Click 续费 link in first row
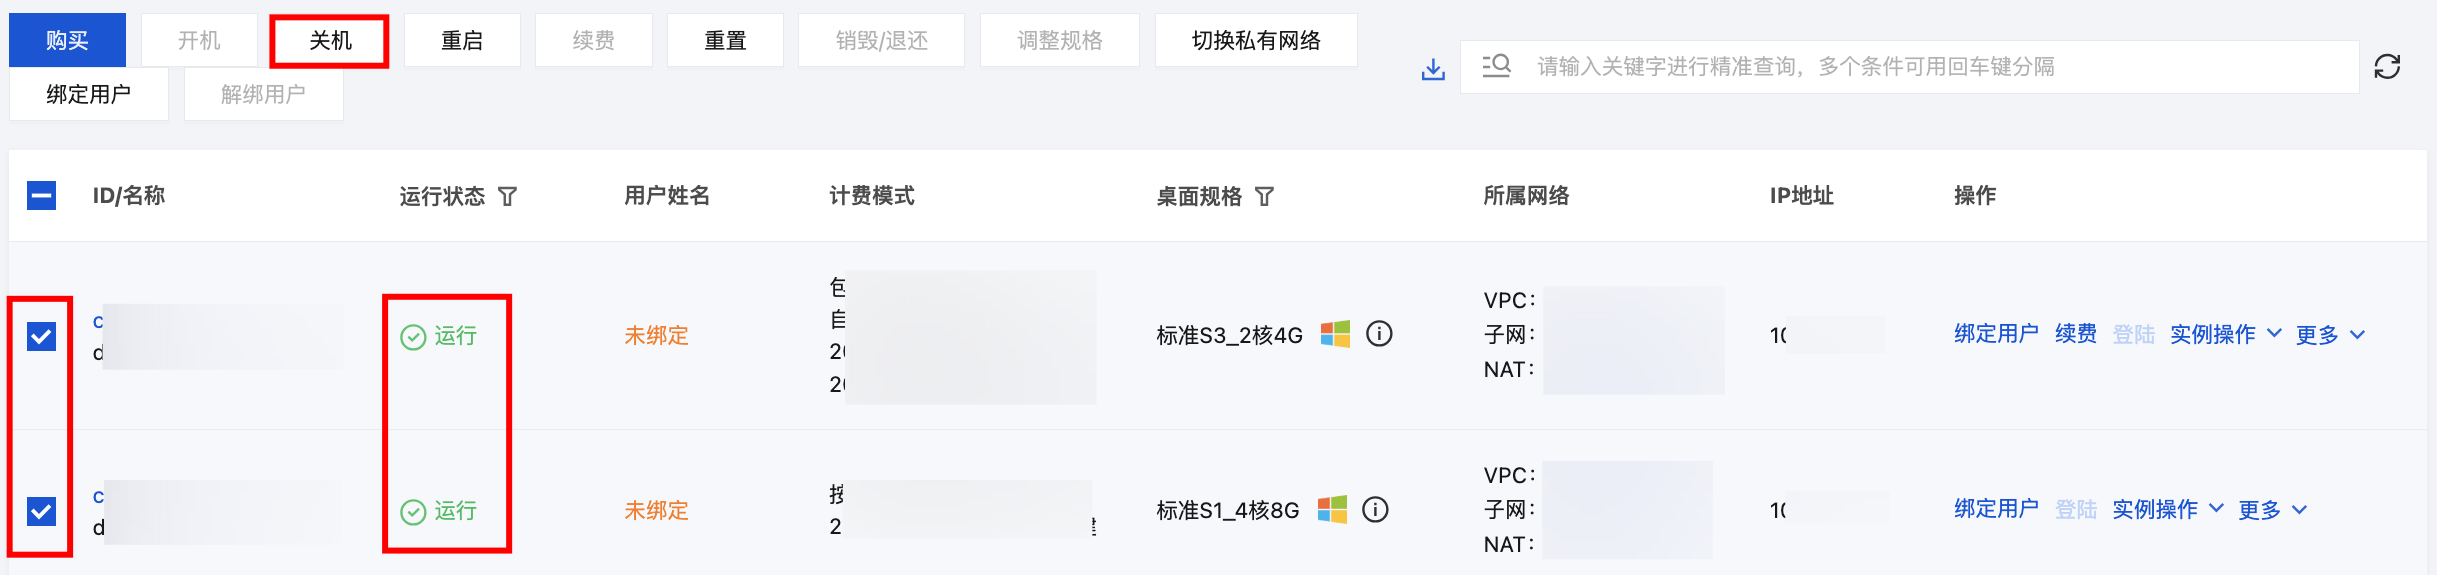Screen dimensions: 2437x575 [x=2076, y=334]
